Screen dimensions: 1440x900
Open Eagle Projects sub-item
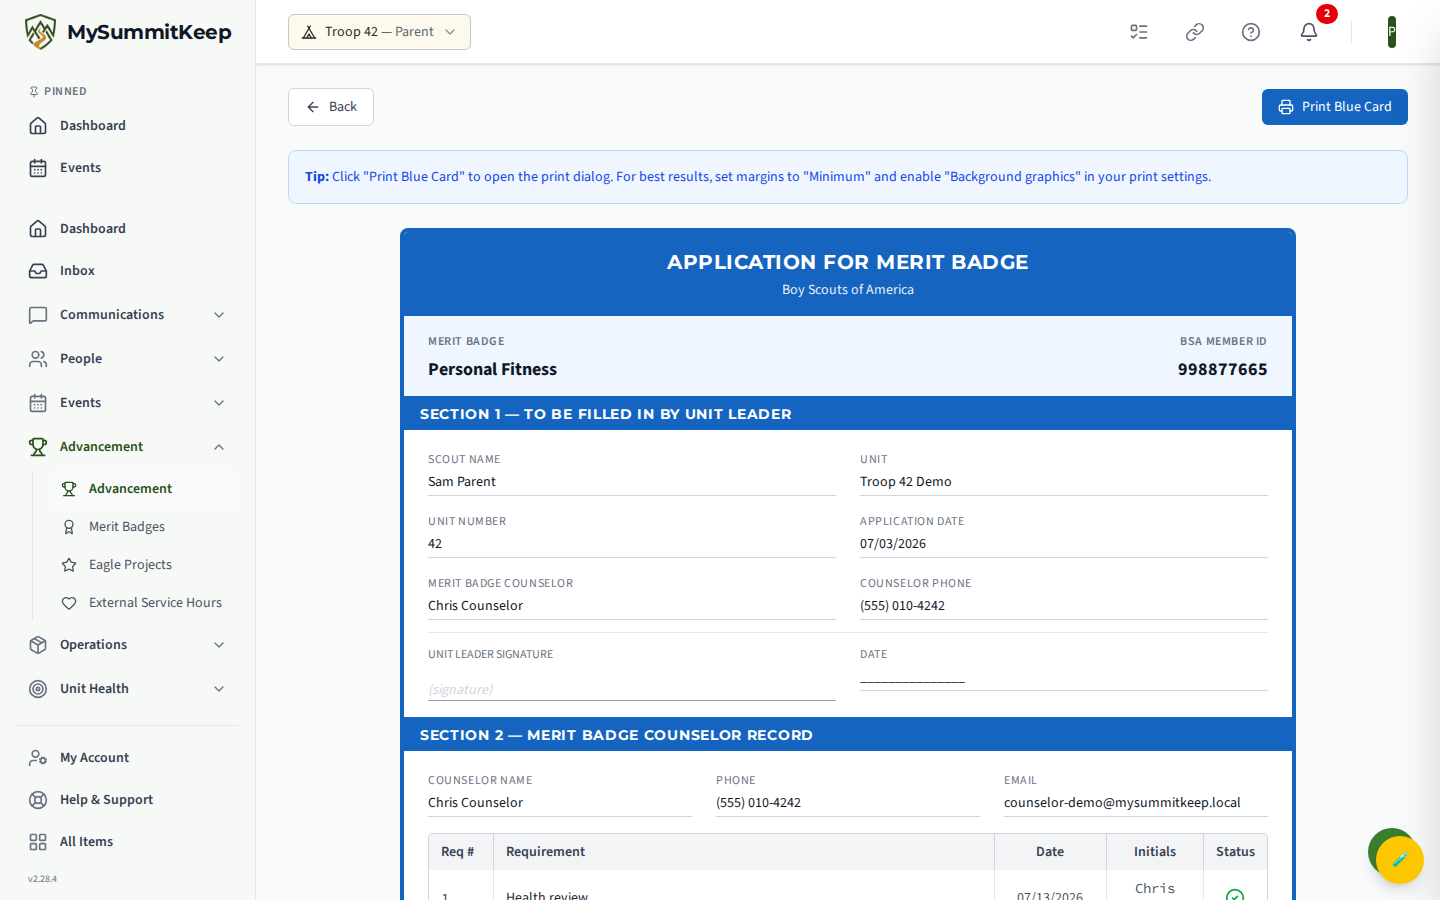tap(144, 564)
